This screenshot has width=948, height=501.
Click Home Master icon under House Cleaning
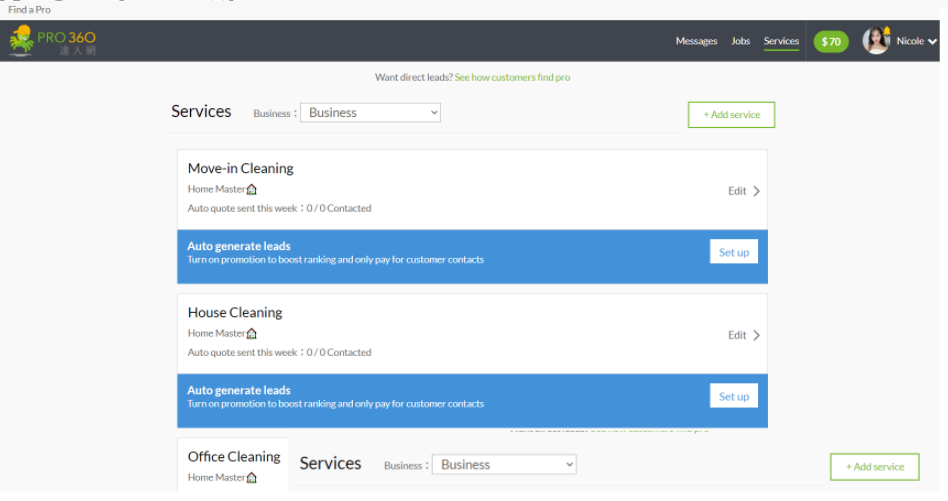point(252,333)
